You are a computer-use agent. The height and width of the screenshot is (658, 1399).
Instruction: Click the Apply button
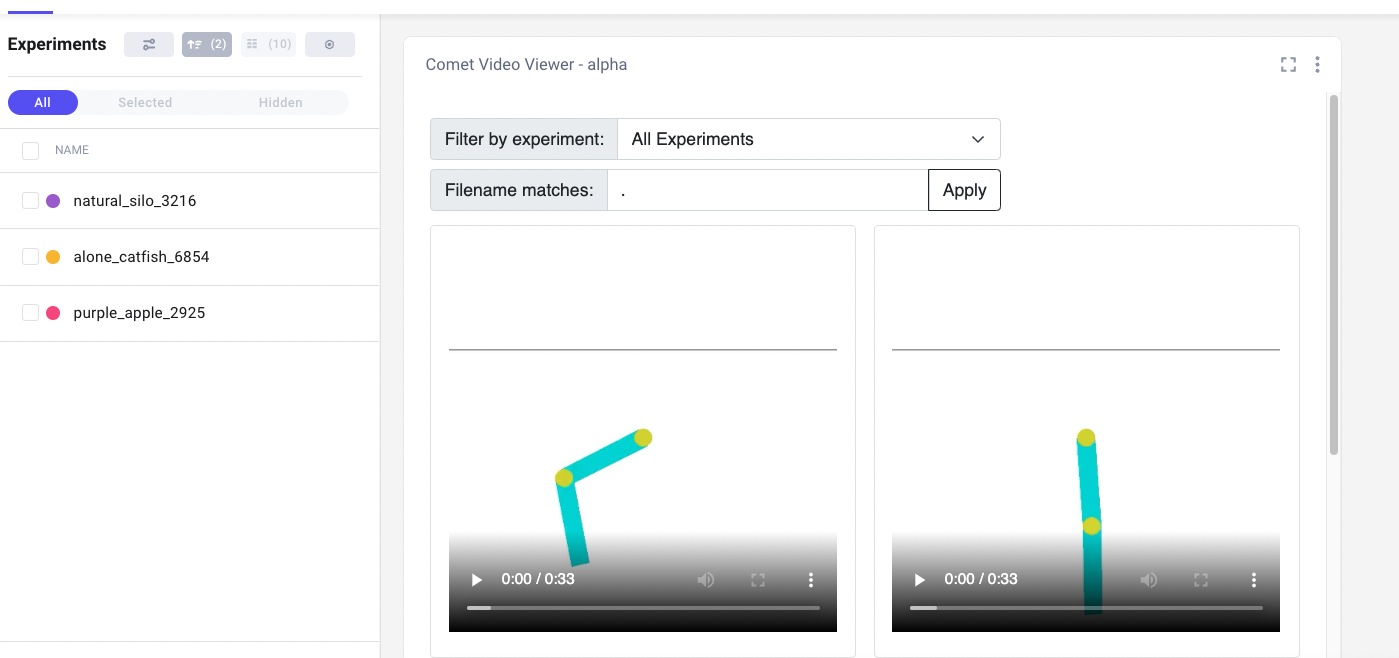(964, 190)
